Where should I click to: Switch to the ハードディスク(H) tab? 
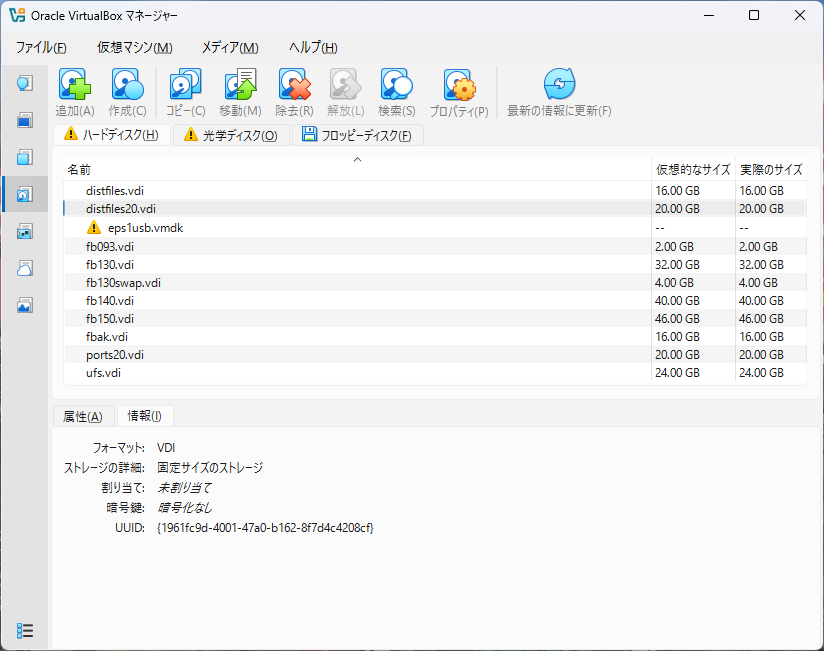pyautogui.click(x=112, y=135)
